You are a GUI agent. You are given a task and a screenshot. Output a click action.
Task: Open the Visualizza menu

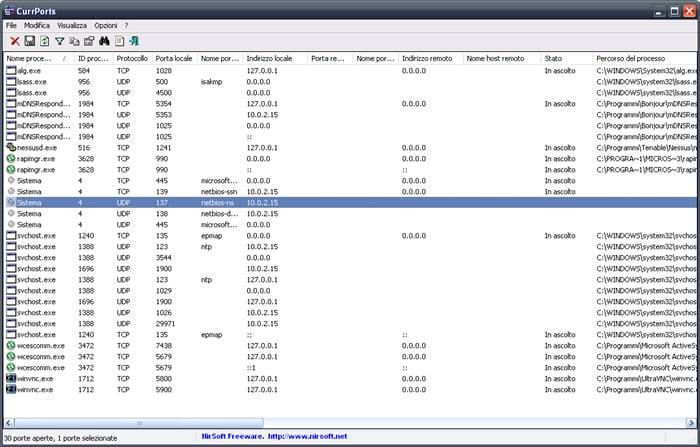click(x=71, y=24)
